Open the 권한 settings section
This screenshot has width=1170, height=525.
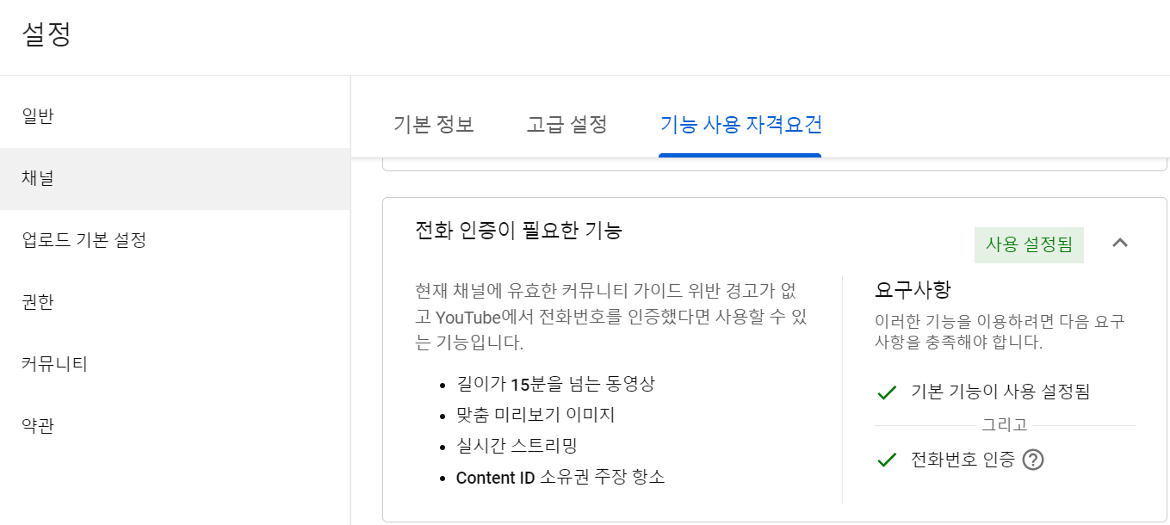click(38, 302)
